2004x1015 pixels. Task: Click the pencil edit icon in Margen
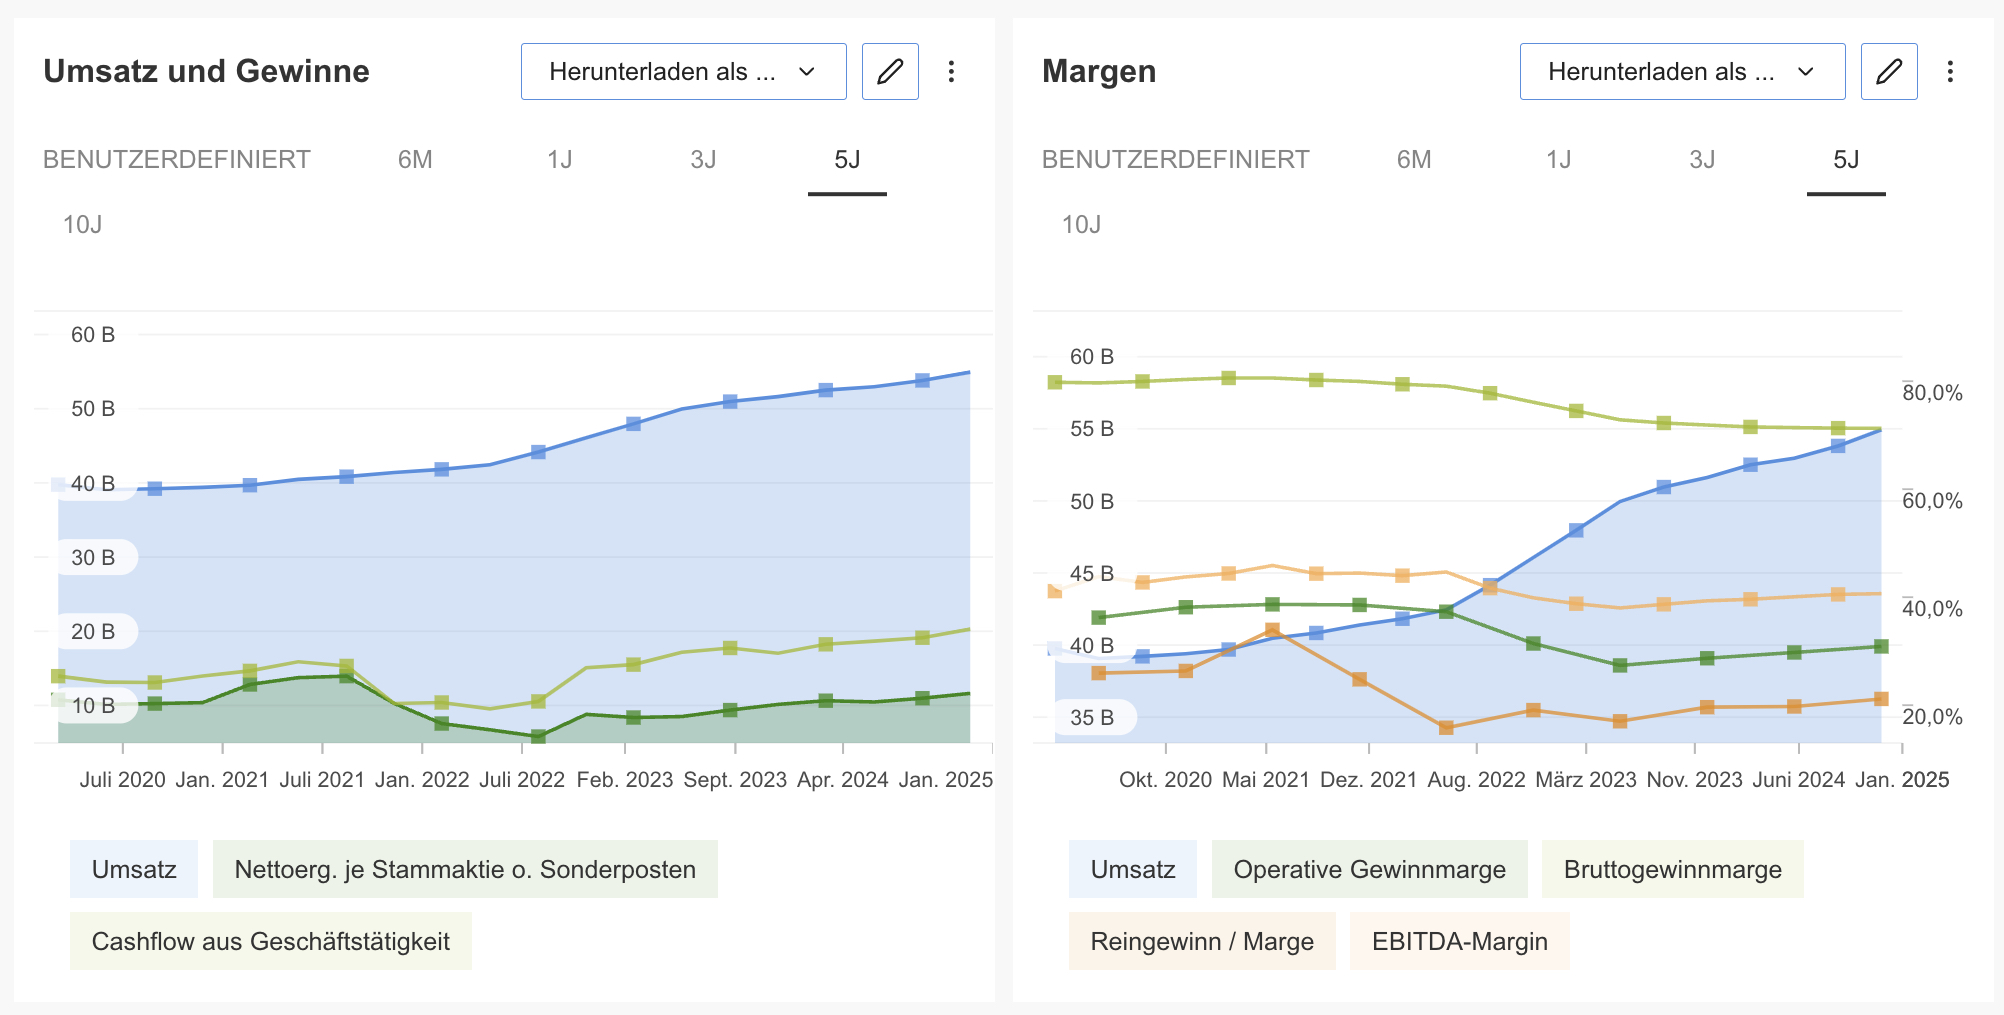point(1889,71)
